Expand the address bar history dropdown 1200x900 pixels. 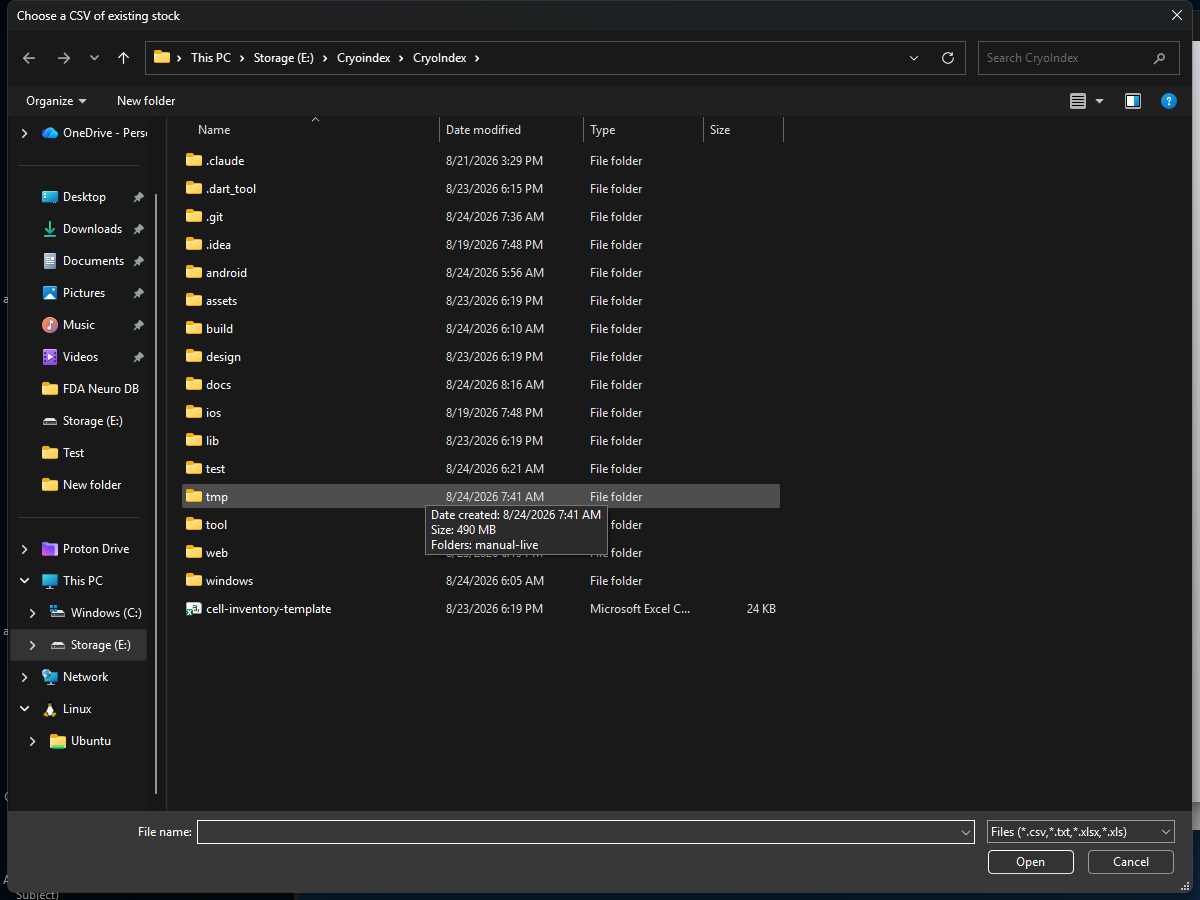click(914, 58)
